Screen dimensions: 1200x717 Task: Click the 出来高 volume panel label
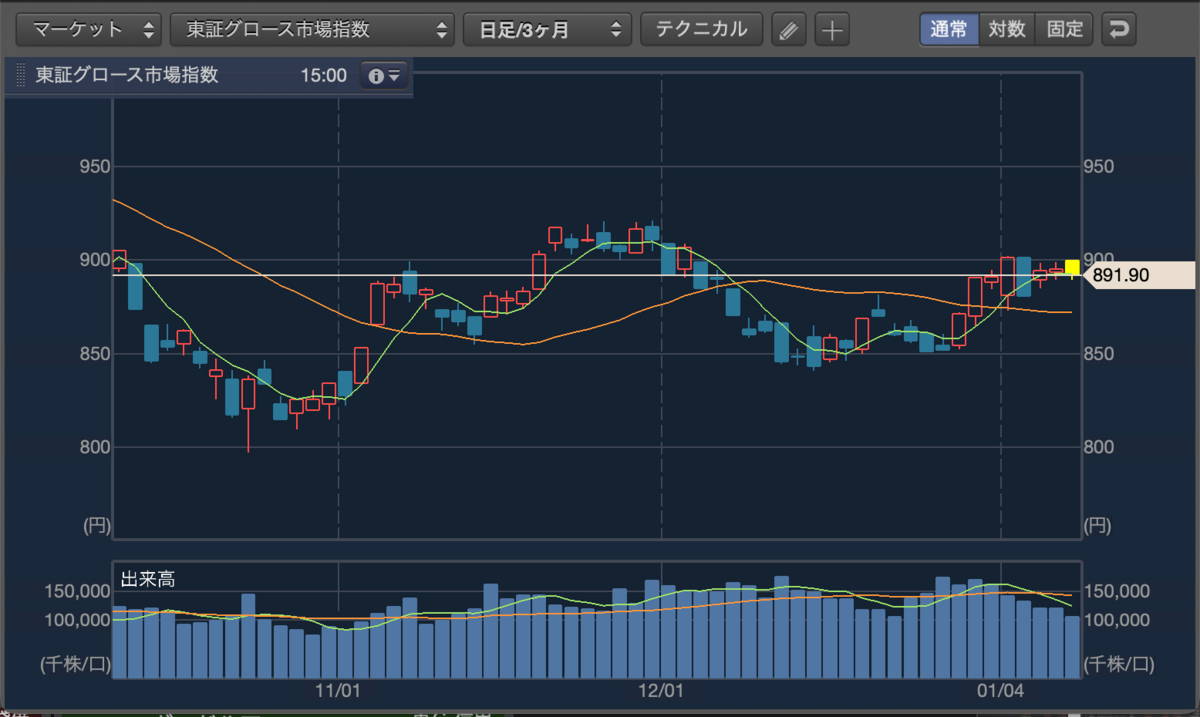(148, 579)
